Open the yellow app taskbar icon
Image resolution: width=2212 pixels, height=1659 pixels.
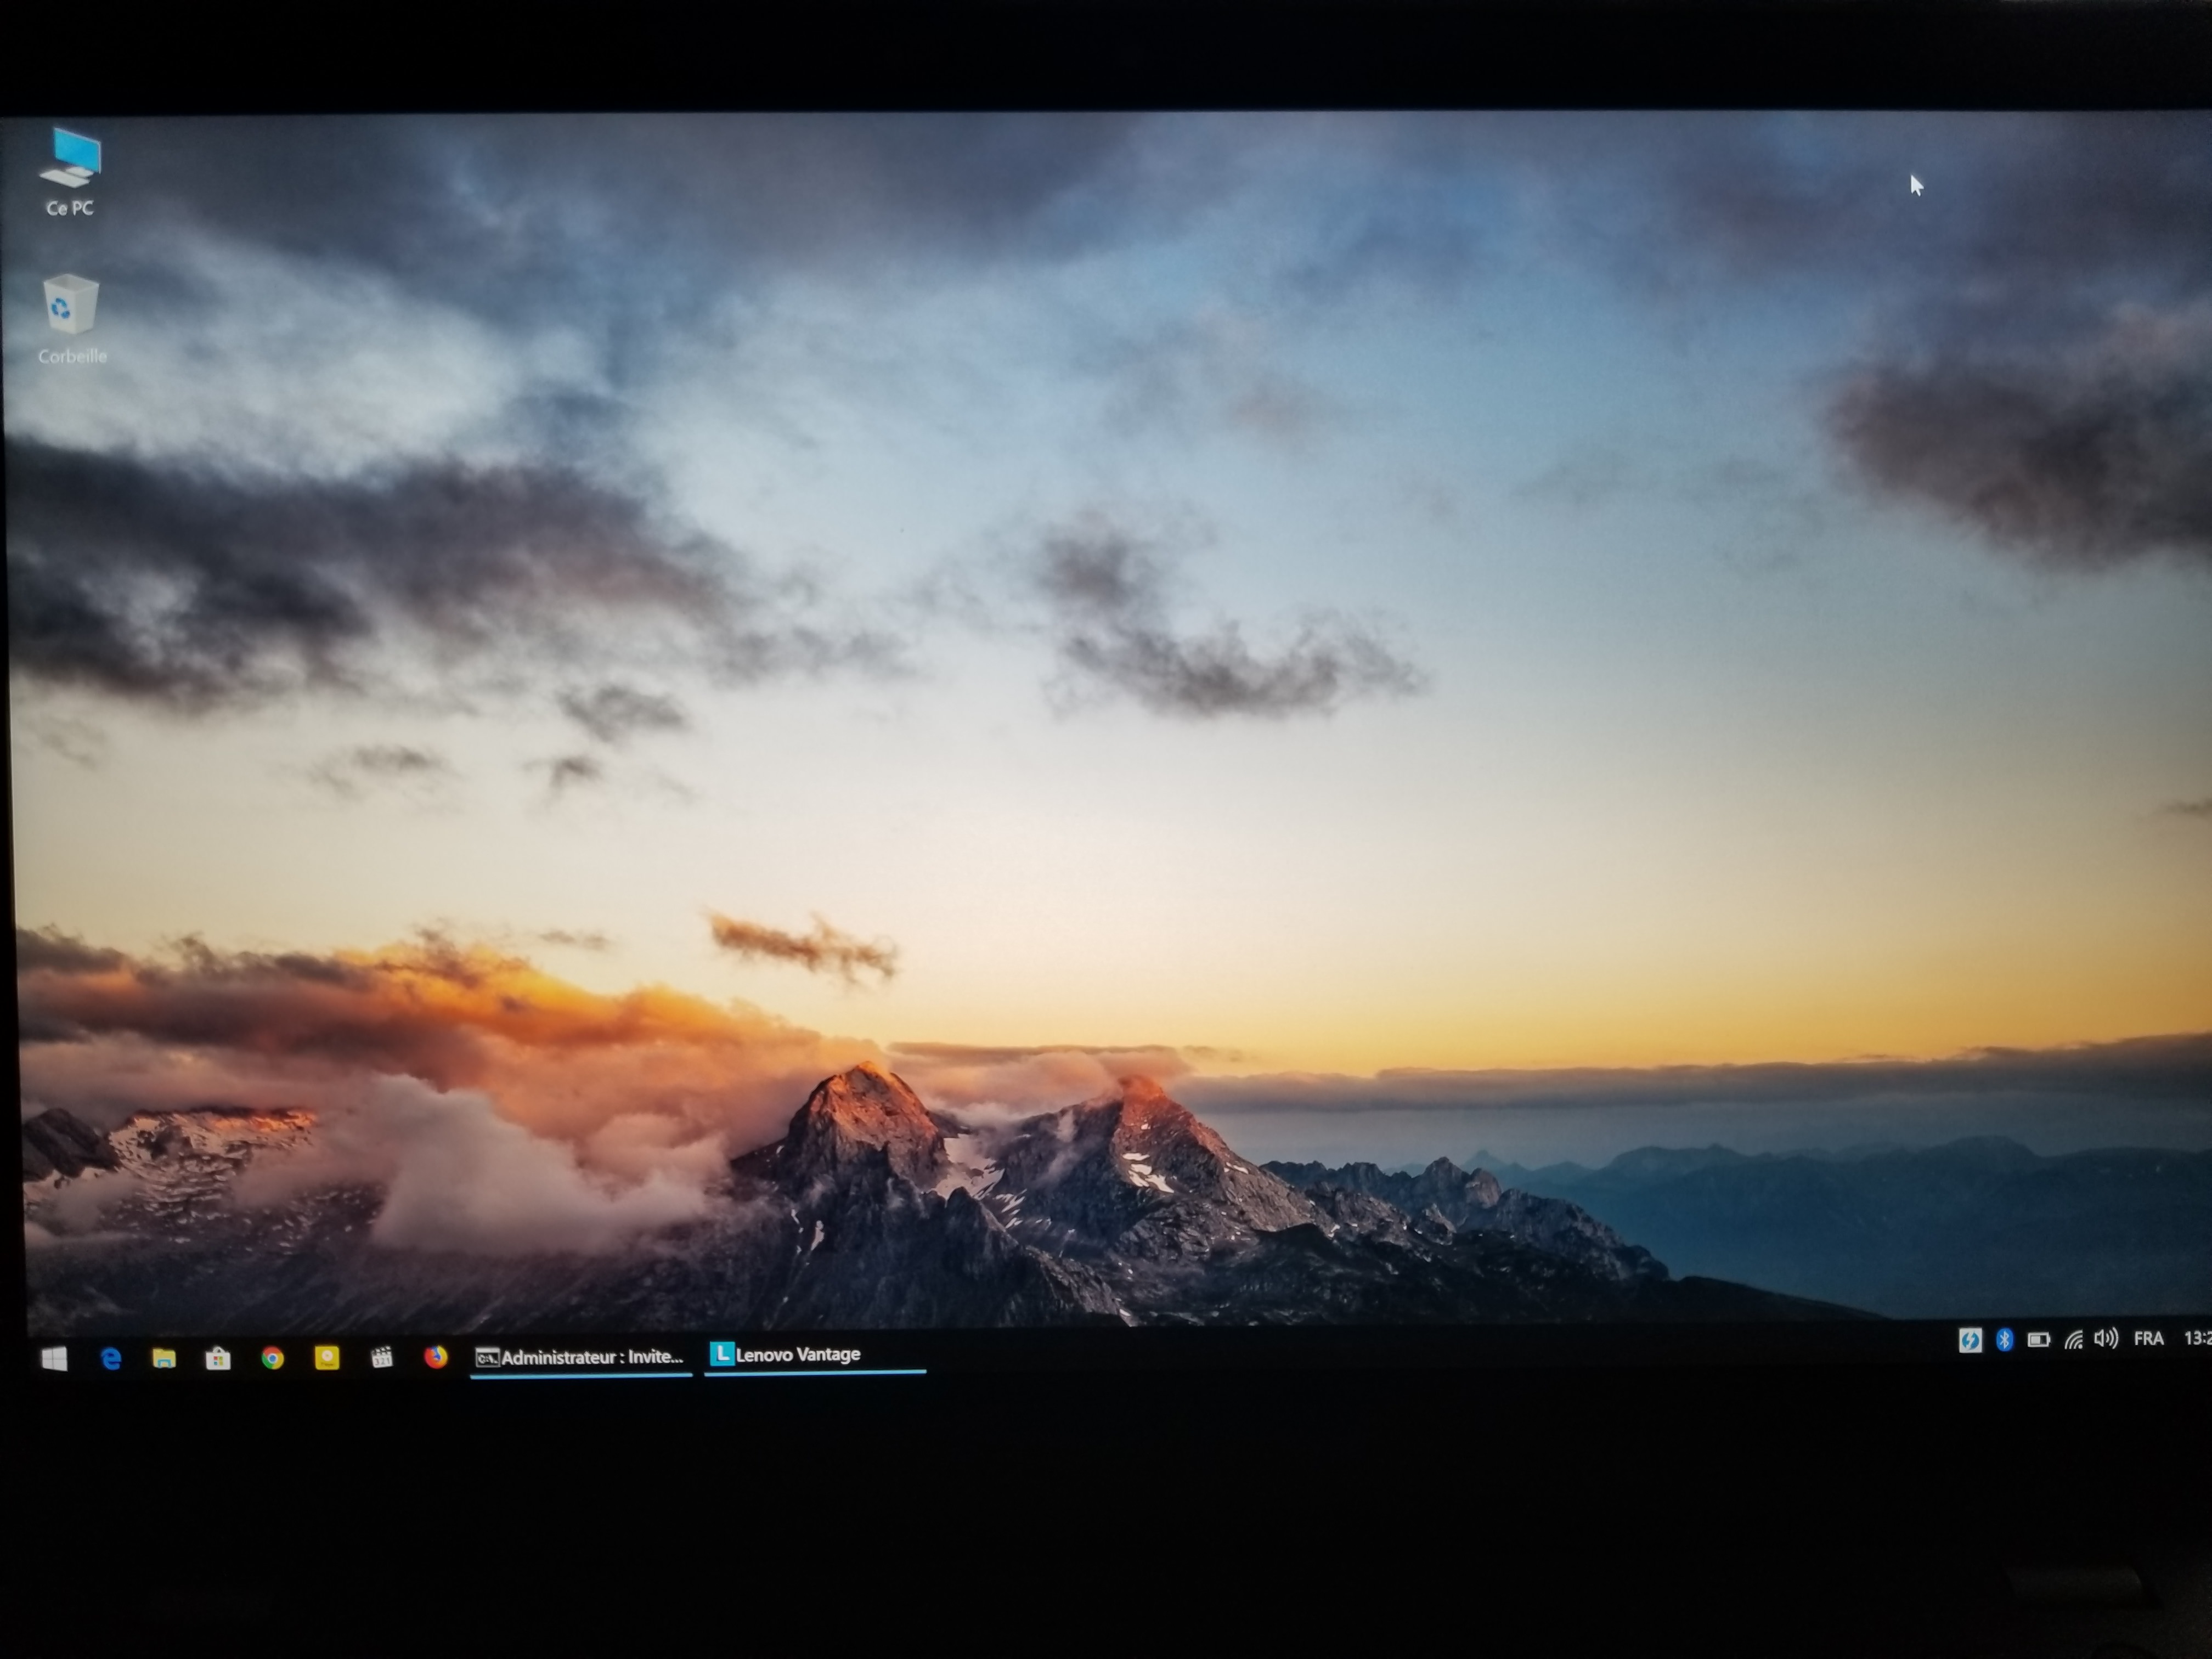pyautogui.click(x=327, y=1357)
